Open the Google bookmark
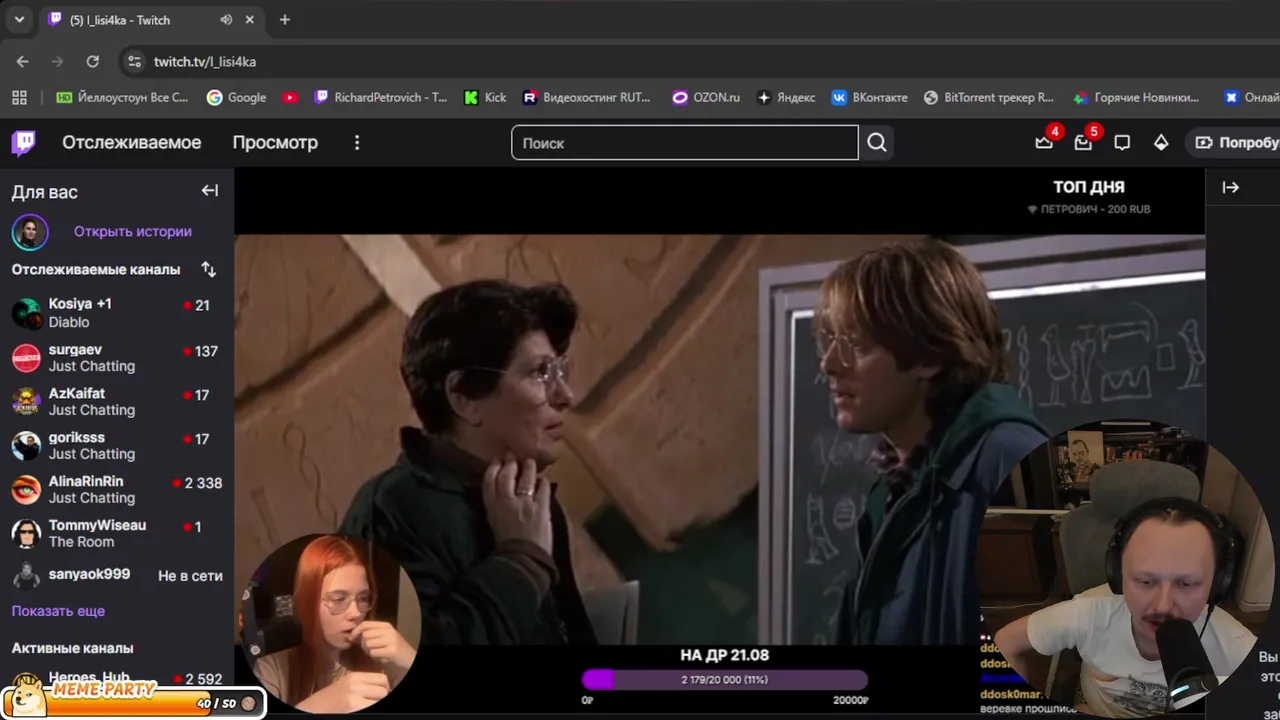 coord(236,97)
